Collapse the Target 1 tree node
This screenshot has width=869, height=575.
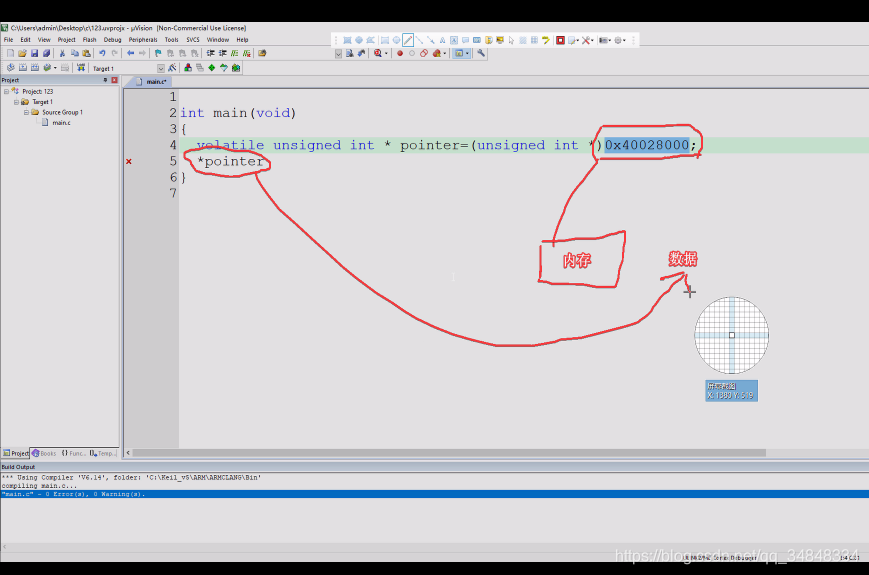[17, 102]
